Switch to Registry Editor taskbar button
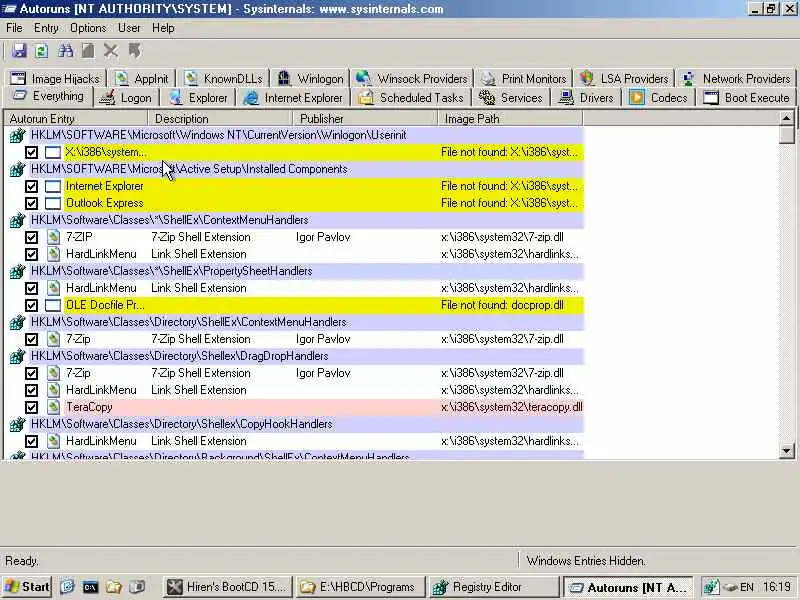800x600 pixels. pos(494,587)
